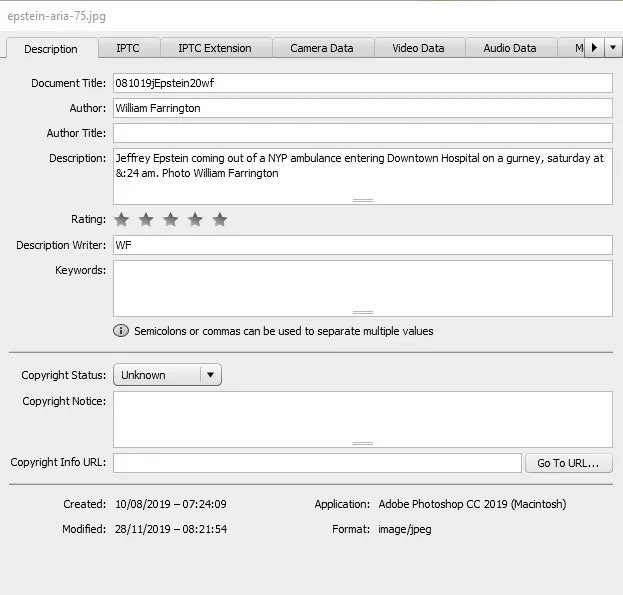Screen dimensions: 623x595
Task: Click the Go To URL button
Action: (x=569, y=463)
